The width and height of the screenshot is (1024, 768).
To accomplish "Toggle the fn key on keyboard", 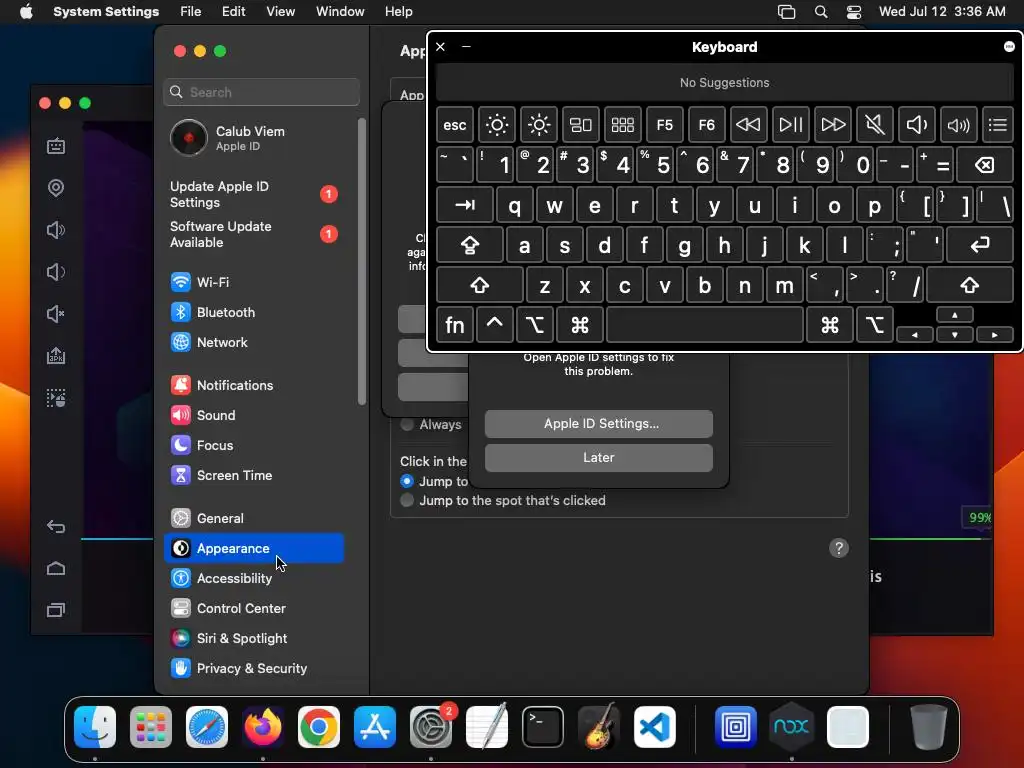I will tap(455, 325).
